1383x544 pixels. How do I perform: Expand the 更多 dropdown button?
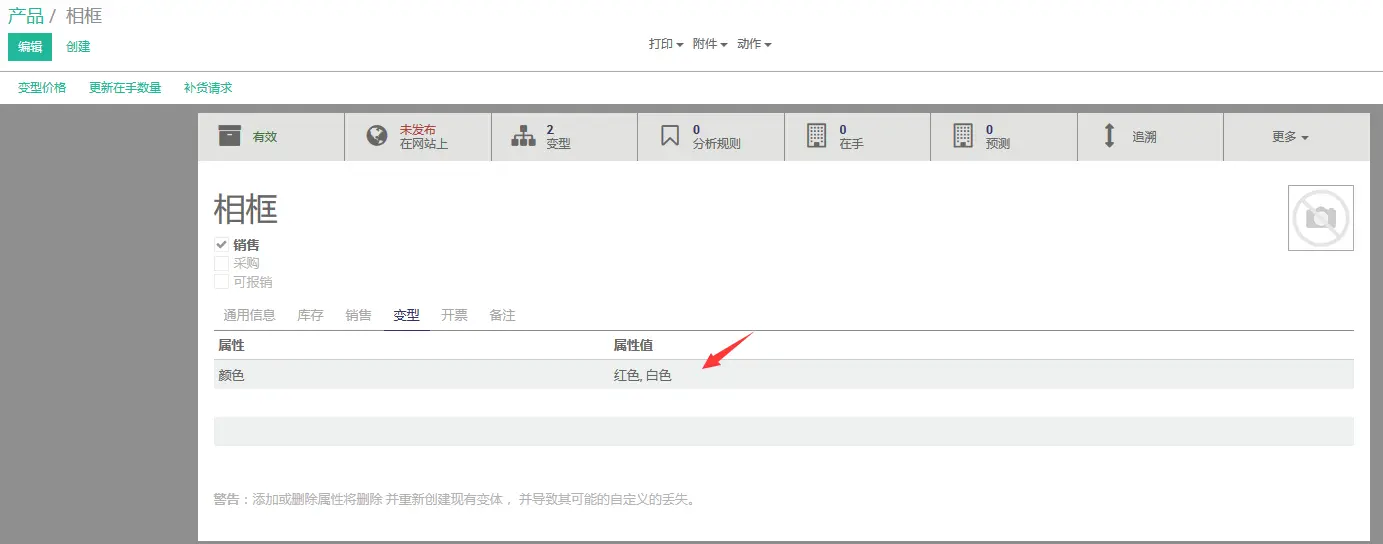(x=1290, y=137)
